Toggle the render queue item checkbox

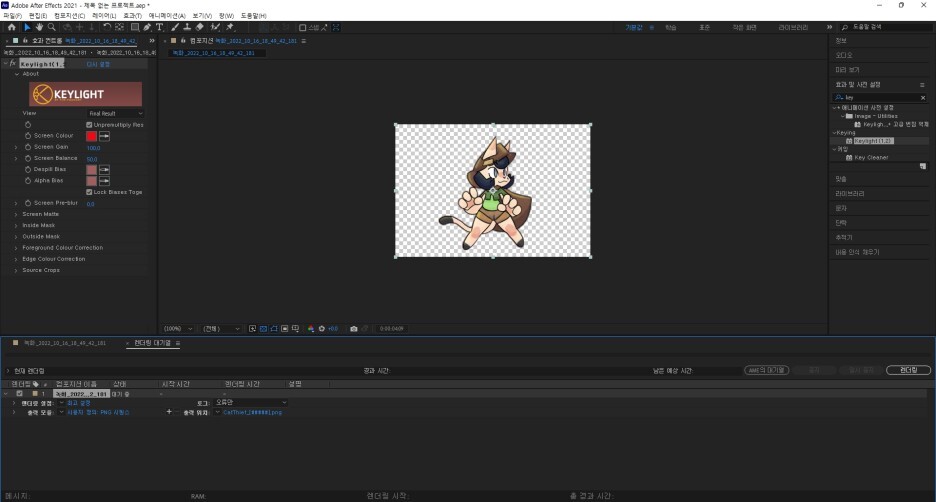[20, 394]
